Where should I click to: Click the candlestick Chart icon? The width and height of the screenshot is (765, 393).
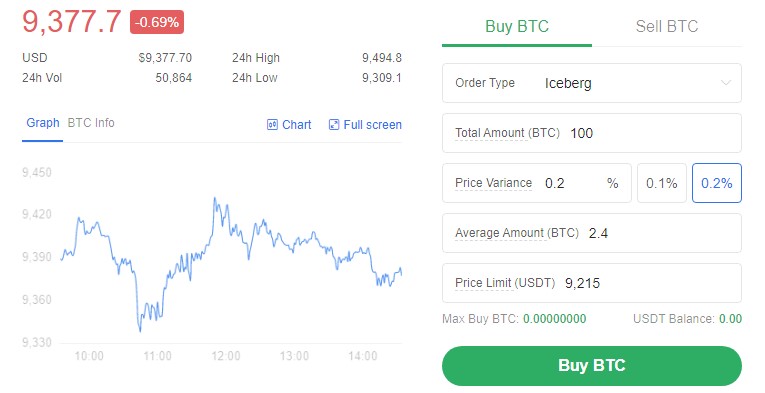pyautogui.click(x=272, y=125)
